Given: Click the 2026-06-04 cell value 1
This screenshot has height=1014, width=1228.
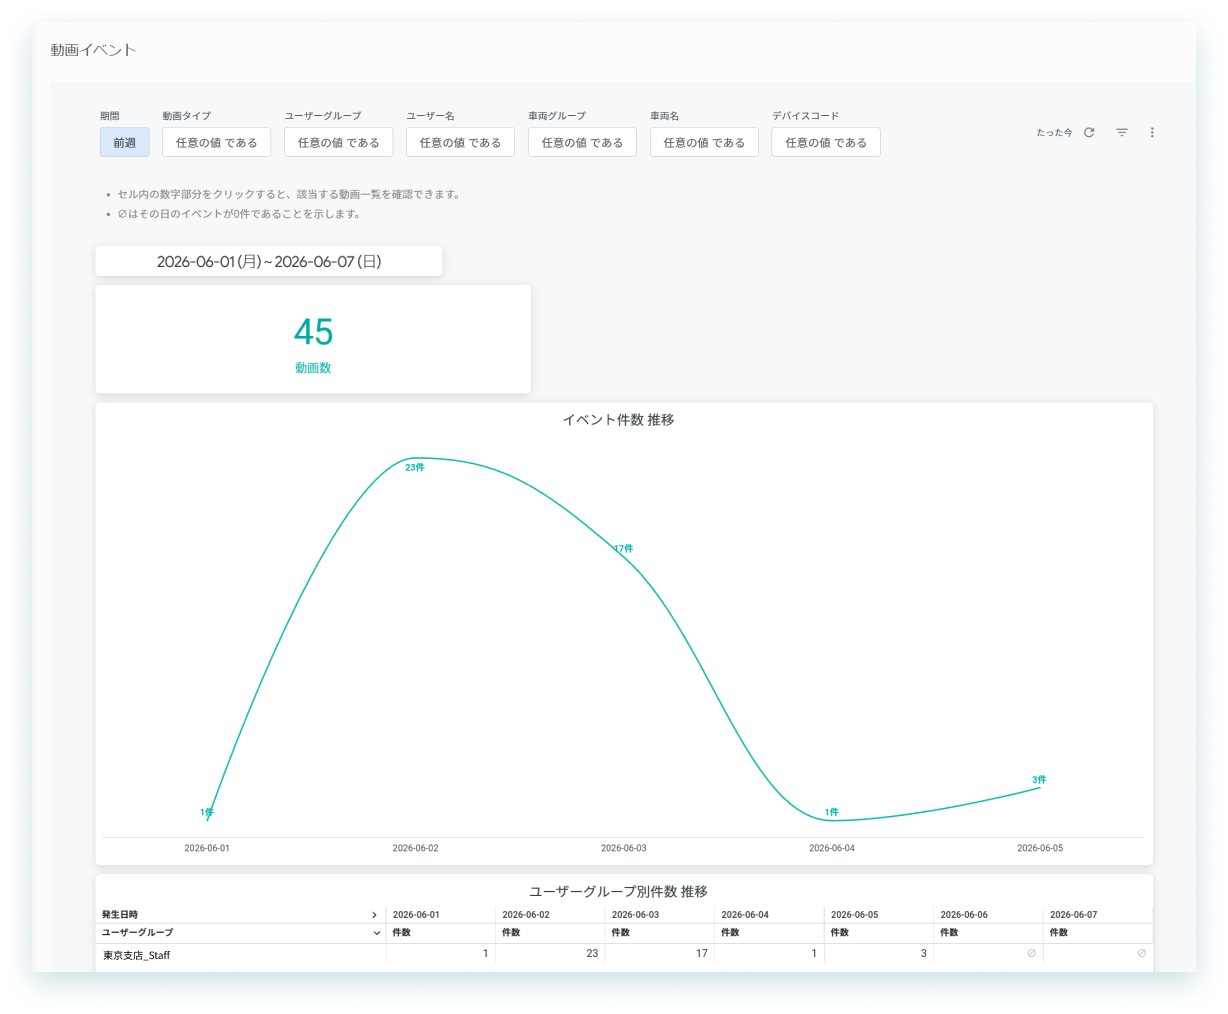Looking at the screenshot, I should click(814, 954).
